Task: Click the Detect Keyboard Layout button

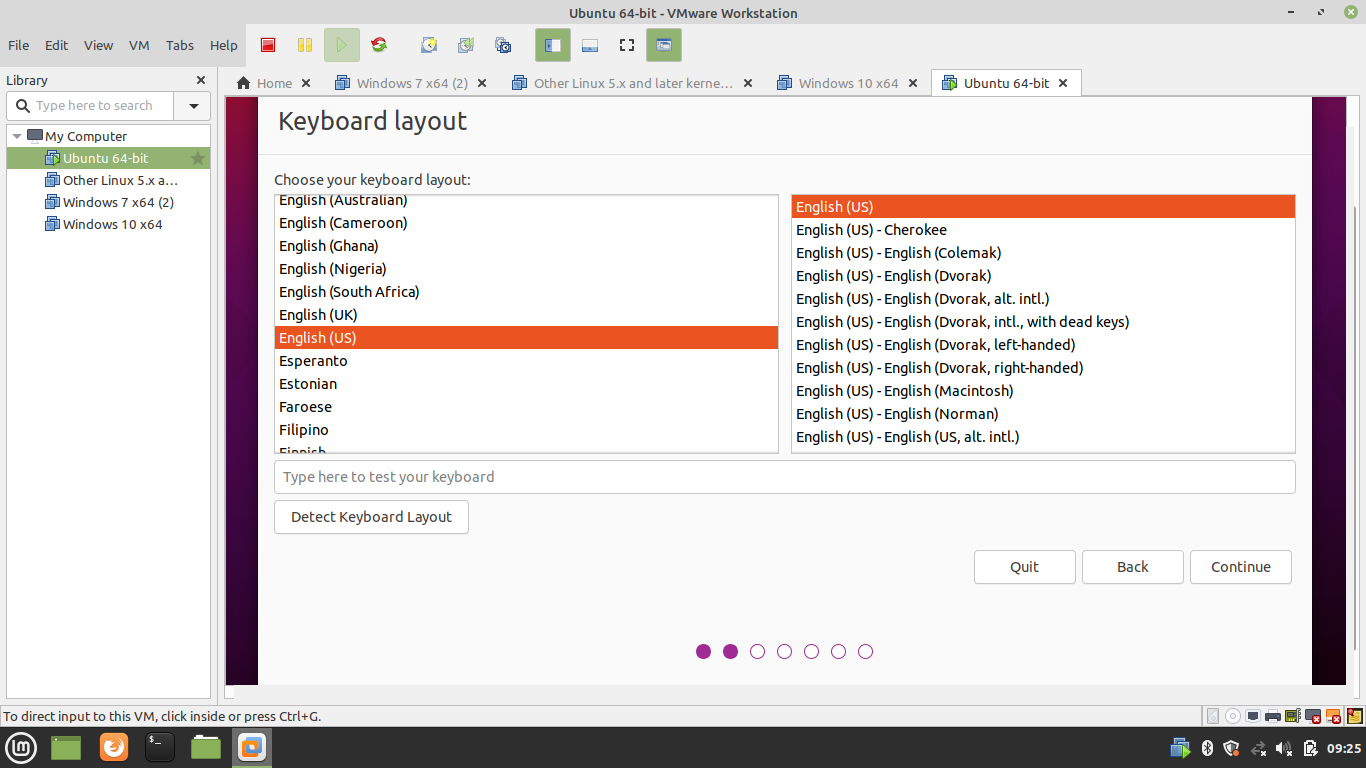Action: pos(371,517)
